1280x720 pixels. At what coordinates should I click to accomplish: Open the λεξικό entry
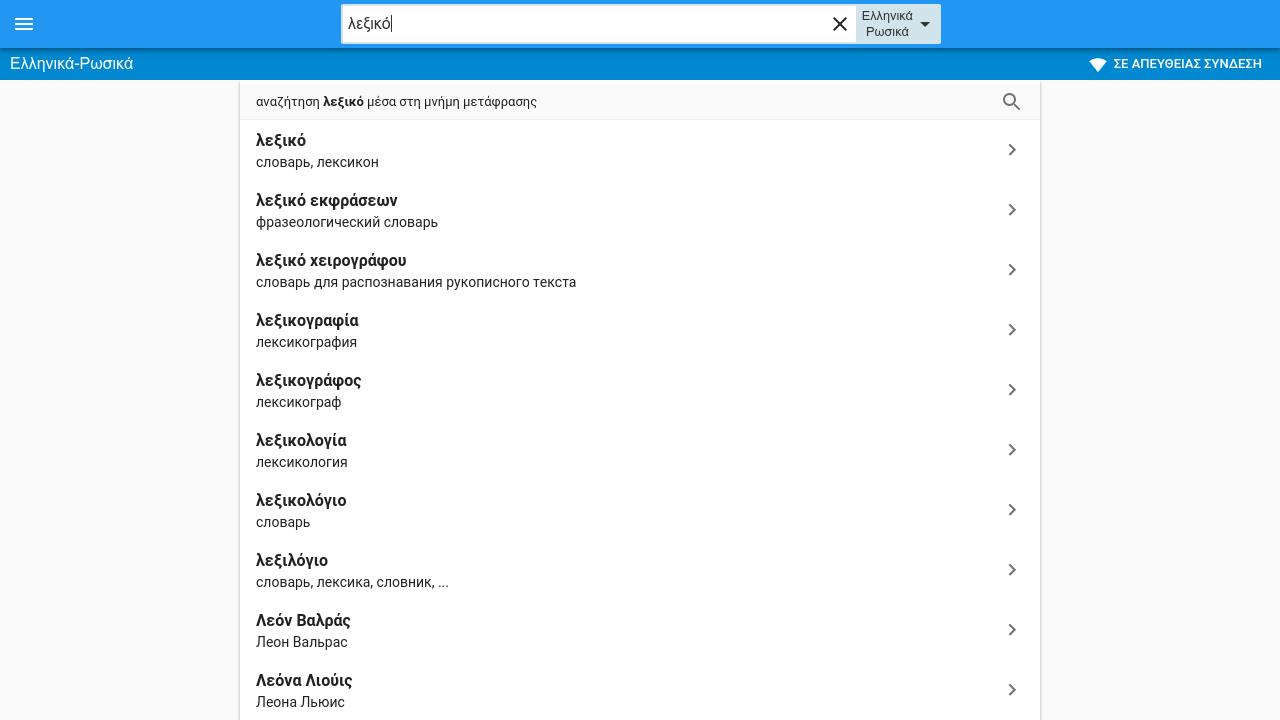(640, 150)
